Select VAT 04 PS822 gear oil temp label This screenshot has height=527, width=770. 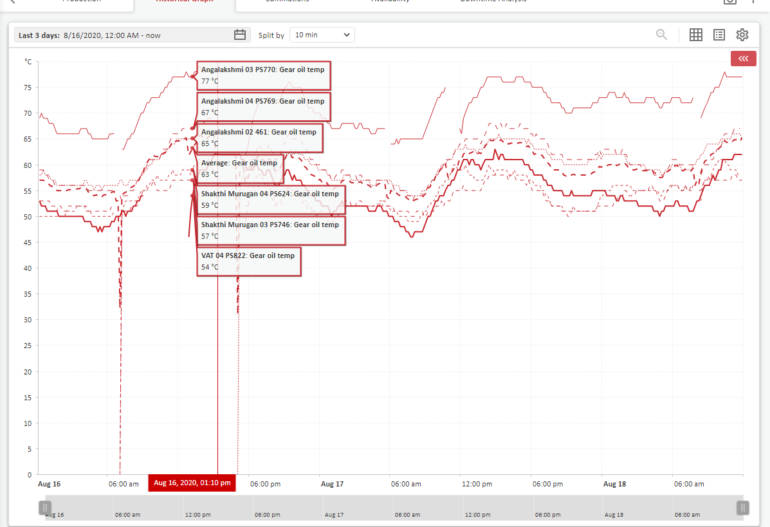point(249,261)
